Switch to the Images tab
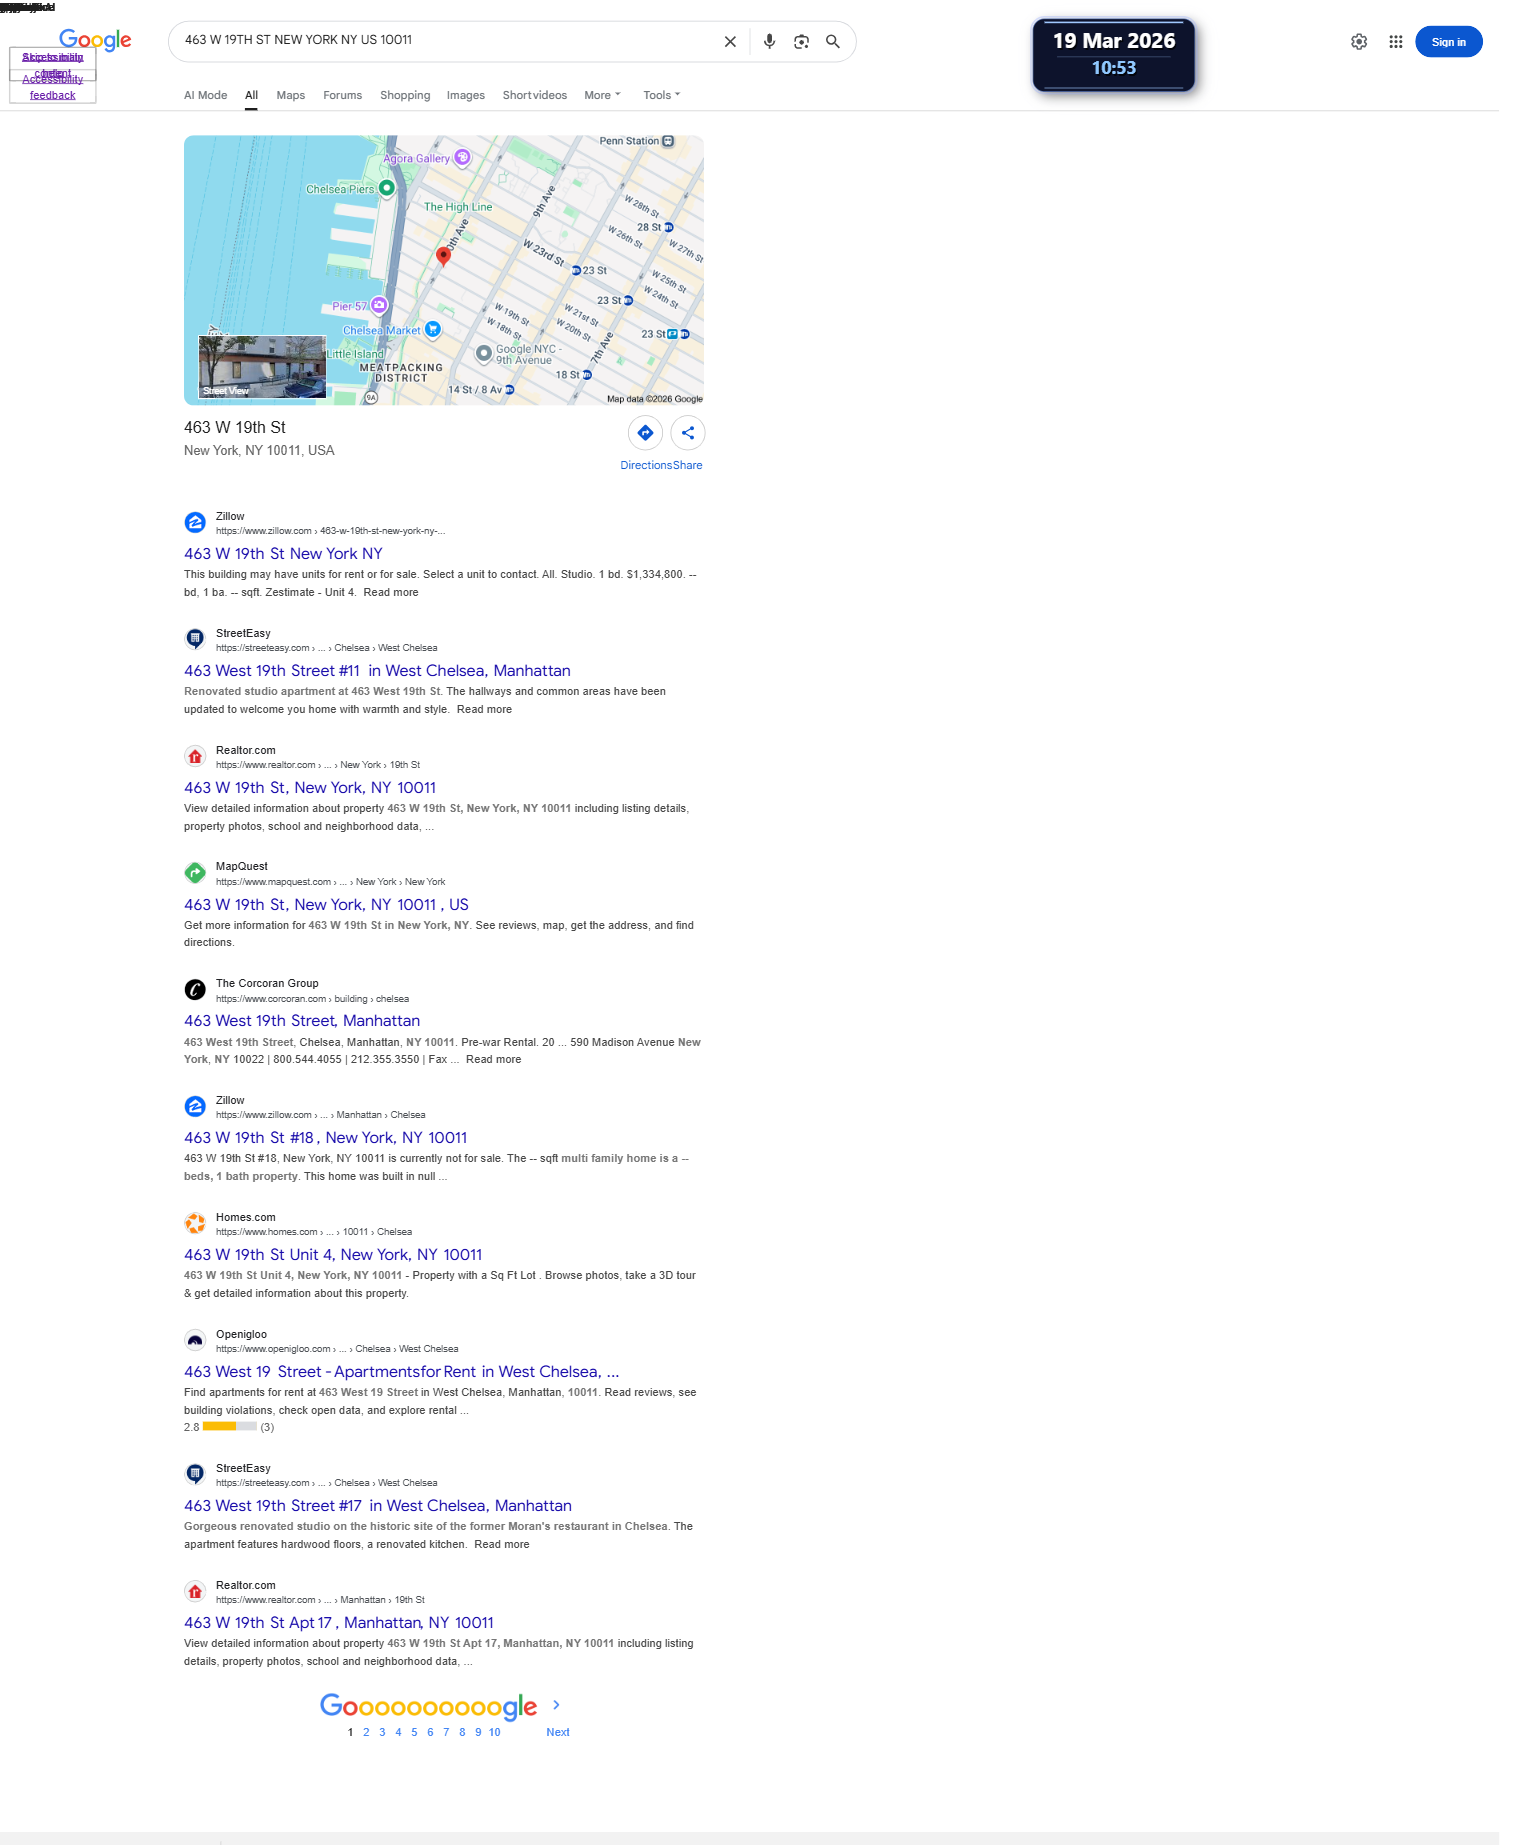Image resolution: width=1517 pixels, height=1845 pixels. tap(466, 95)
